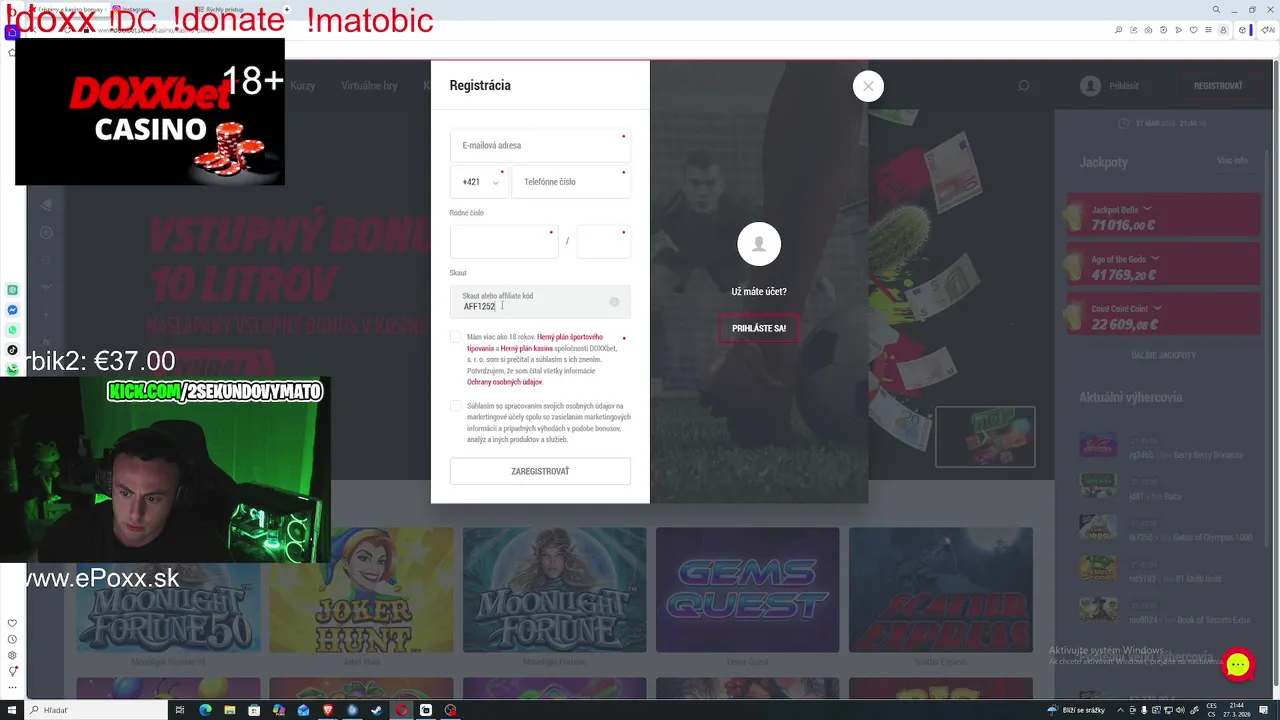This screenshot has width=1280, height=720.
Task: Click the first Rodné číslo field
Action: (x=504, y=242)
